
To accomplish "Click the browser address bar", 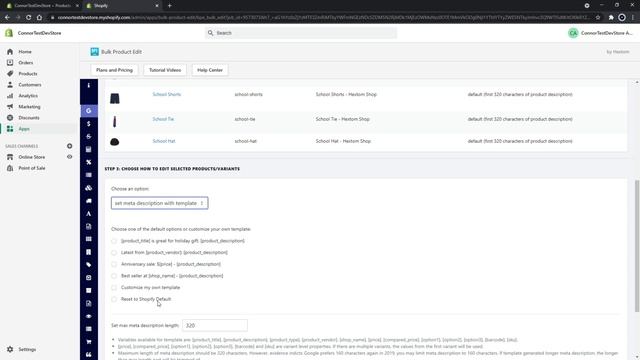I will click(322, 18).
